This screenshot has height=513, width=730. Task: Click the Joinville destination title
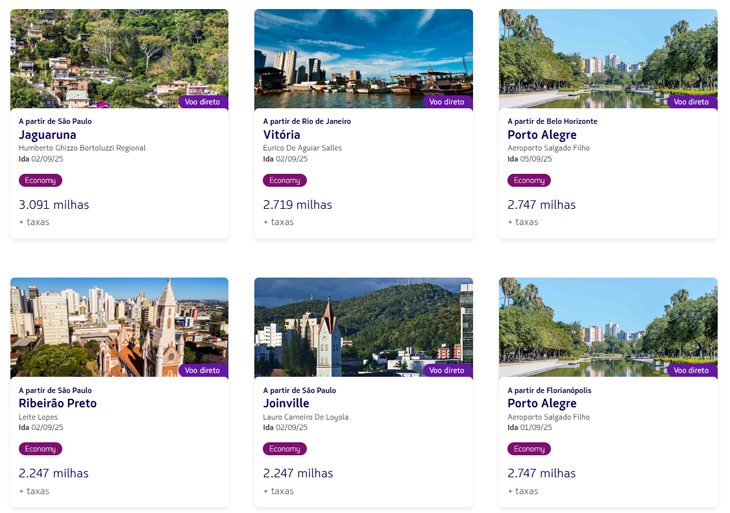286,404
